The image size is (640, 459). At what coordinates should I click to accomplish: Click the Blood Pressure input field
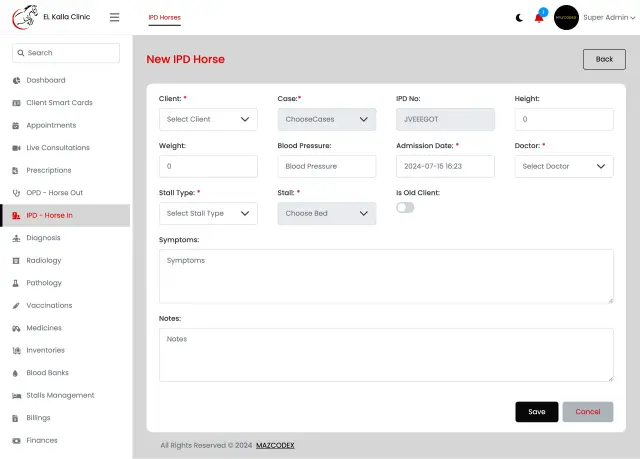pyautogui.click(x=327, y=166)
